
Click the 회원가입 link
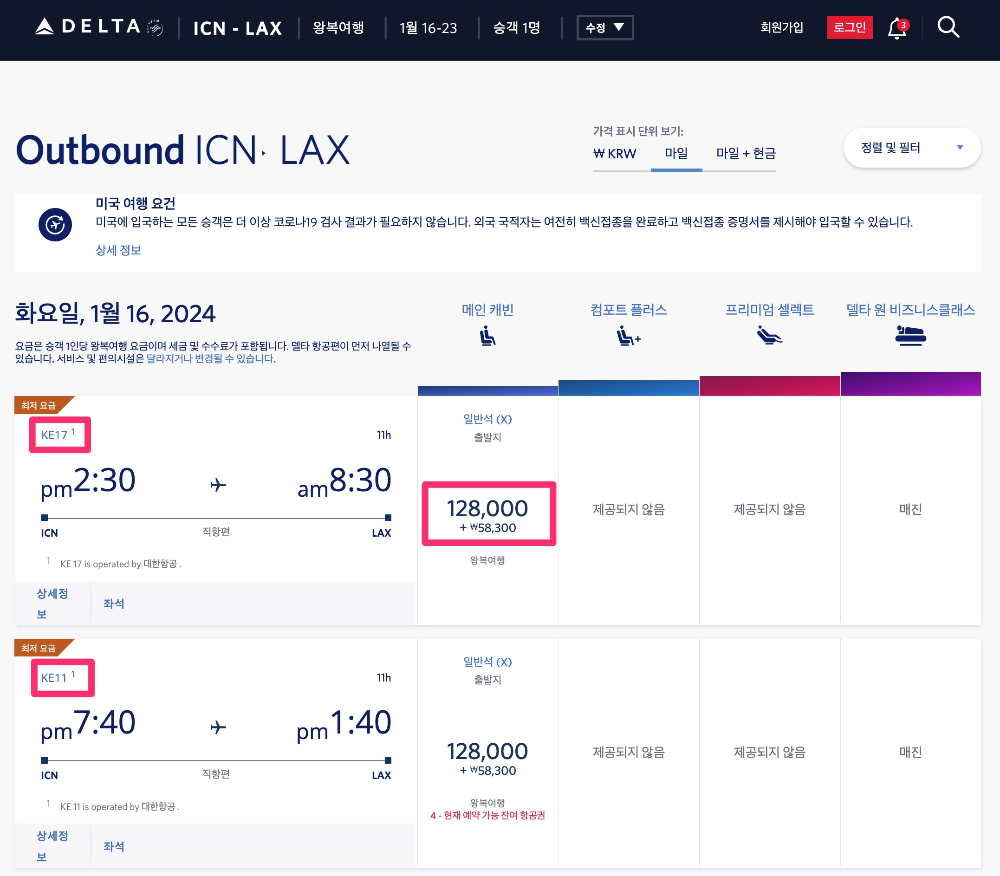click(x=781, y=27)
